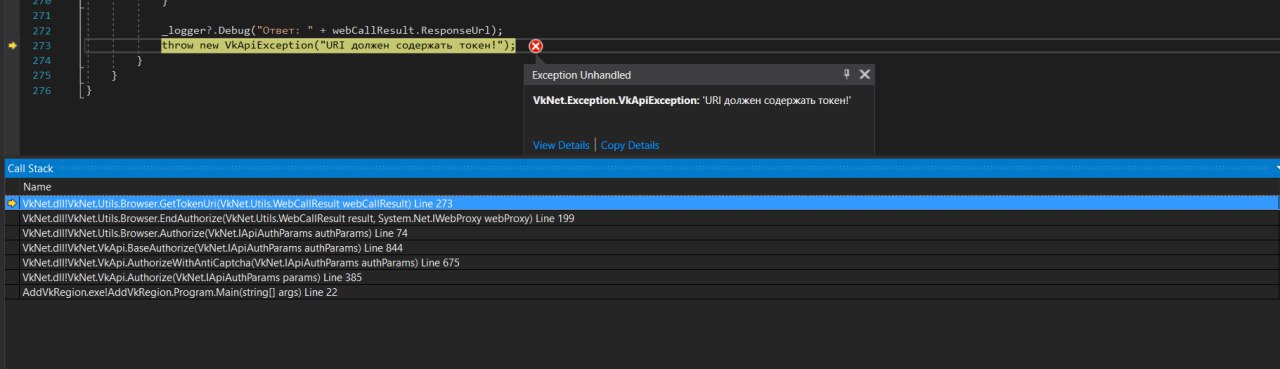
Task: Click the highlighted throw statement in code
Action: click(338, 46)
